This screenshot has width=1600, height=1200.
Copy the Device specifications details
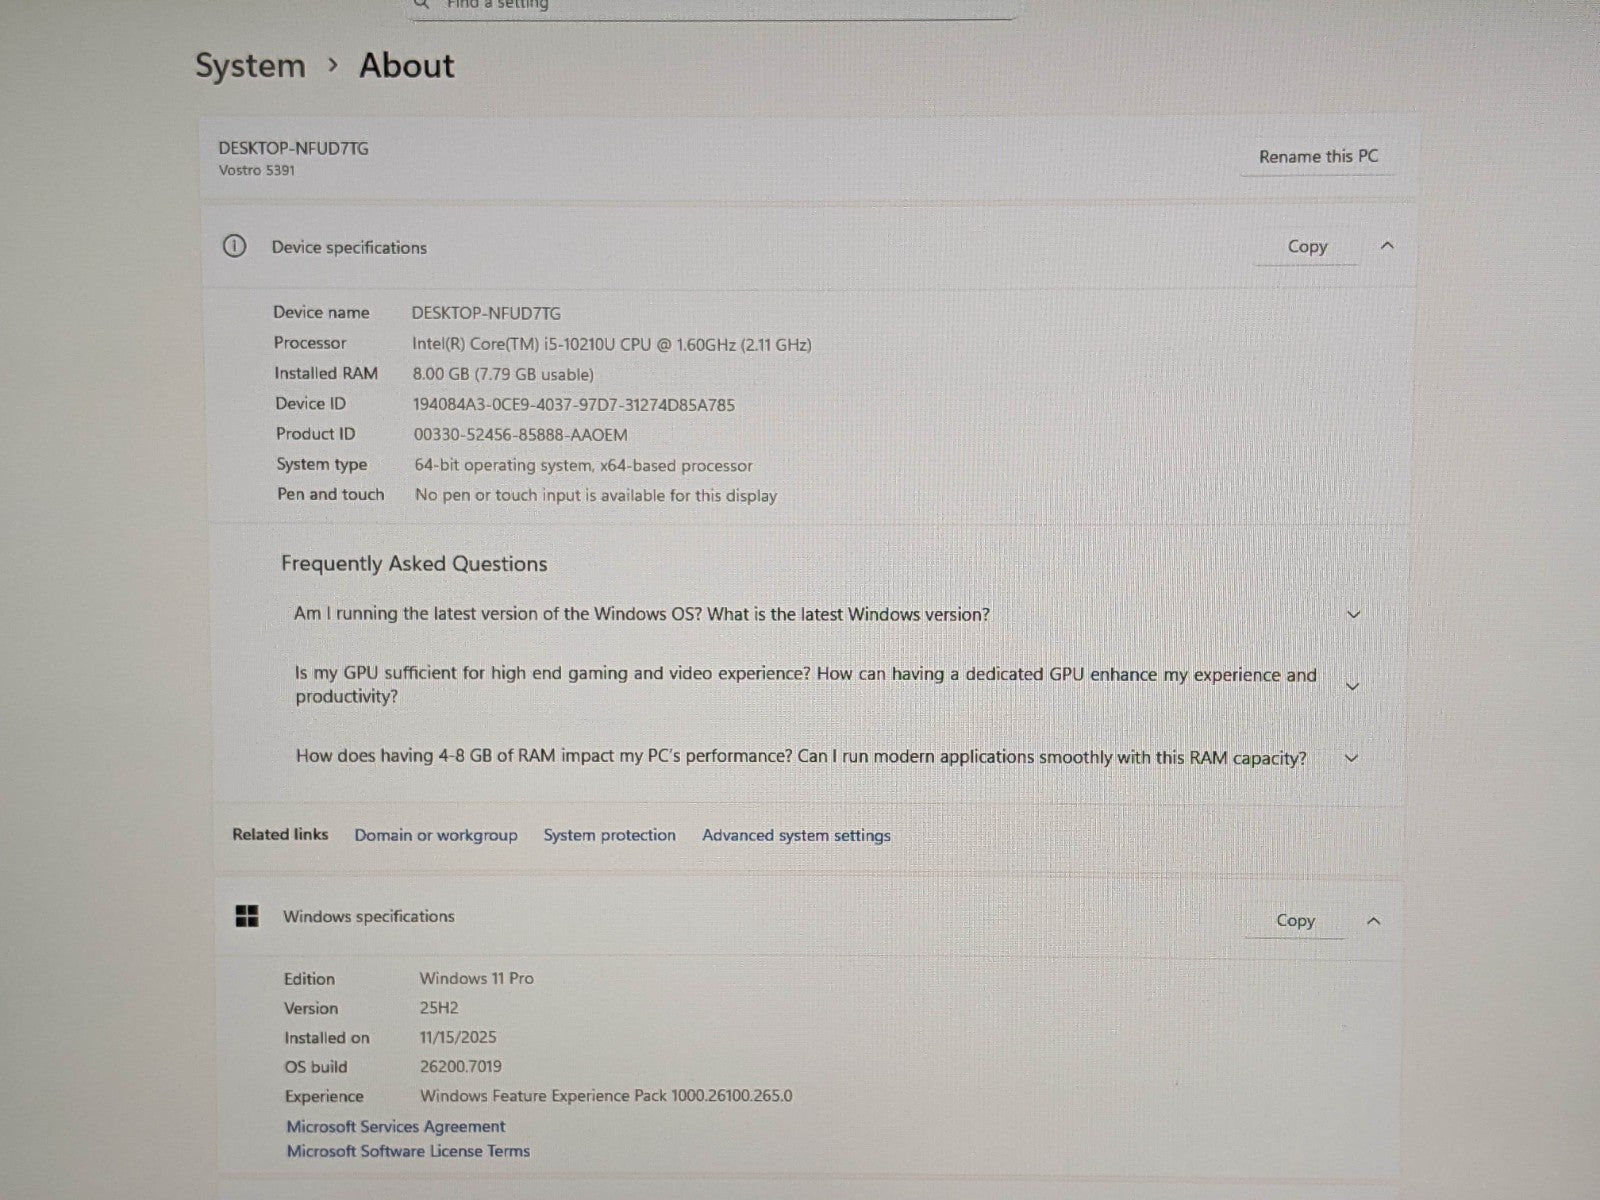coord(1306,247)
